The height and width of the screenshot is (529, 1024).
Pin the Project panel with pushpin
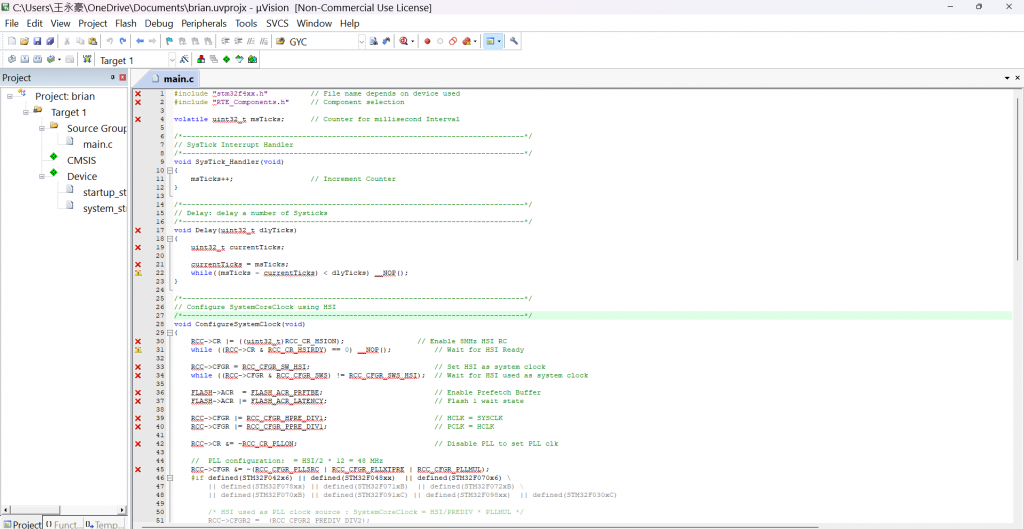pyautogui.click(x=112, y=77)
